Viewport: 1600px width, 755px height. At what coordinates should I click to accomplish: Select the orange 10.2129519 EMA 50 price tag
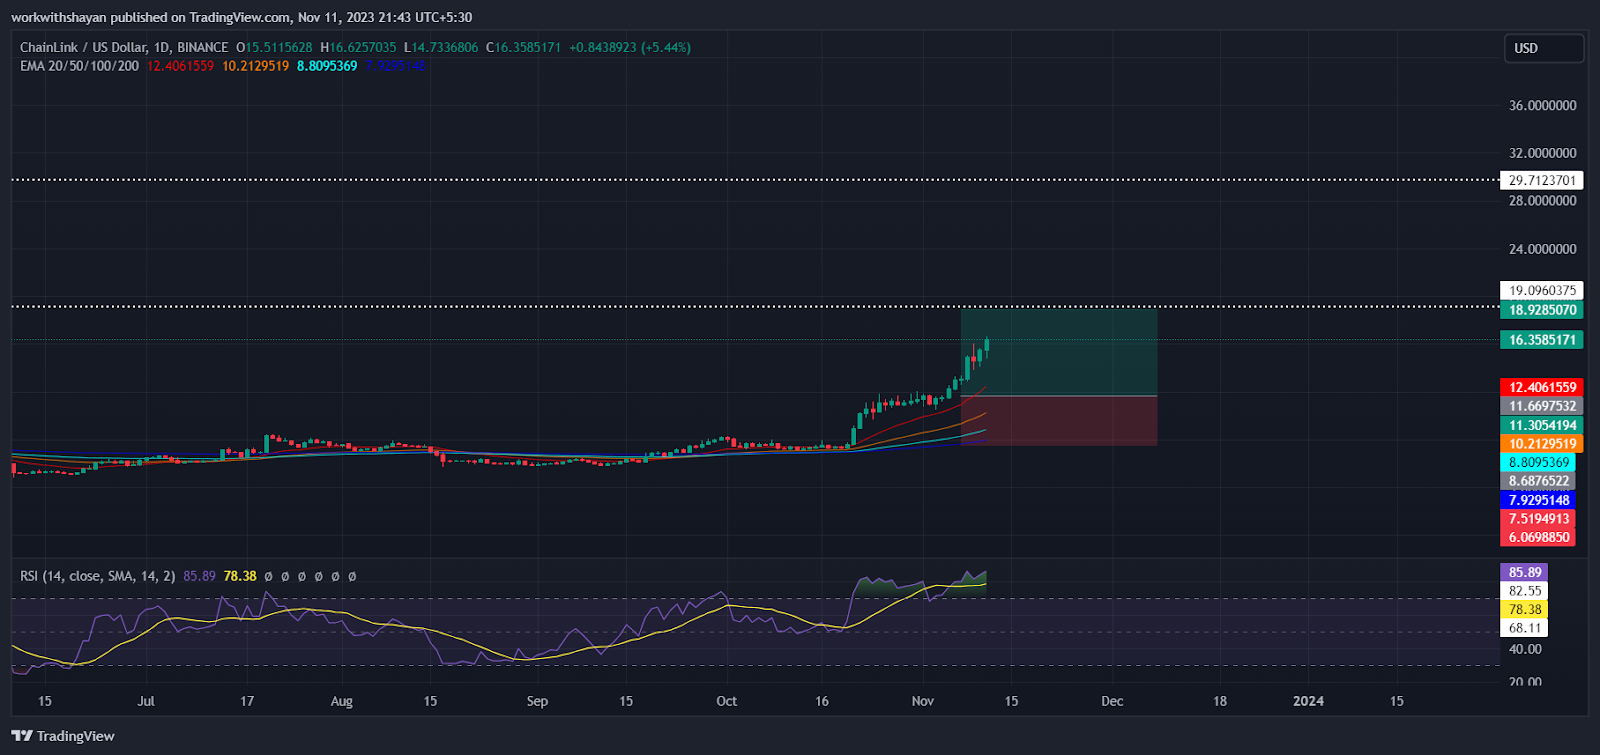pyautogui.click(x=1541, y=444)
